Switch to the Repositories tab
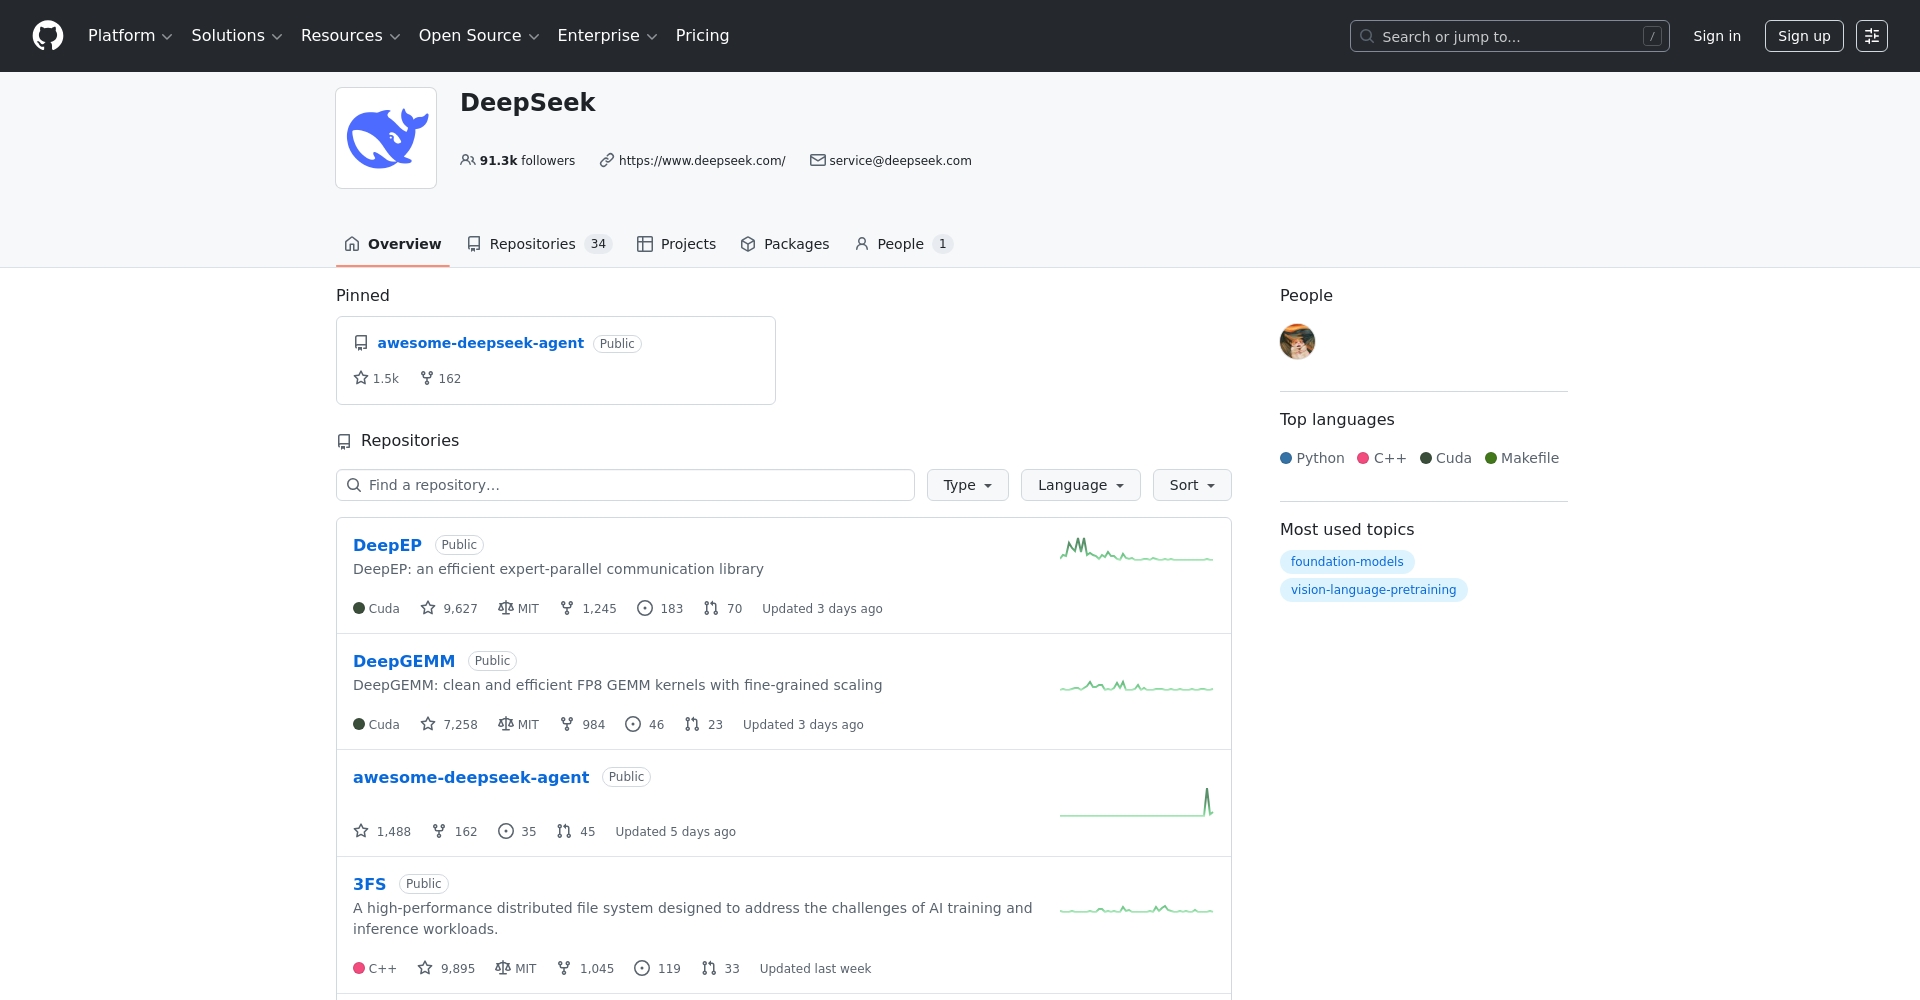Screen dimensions: 1920x1000 [x=539, y=244]
